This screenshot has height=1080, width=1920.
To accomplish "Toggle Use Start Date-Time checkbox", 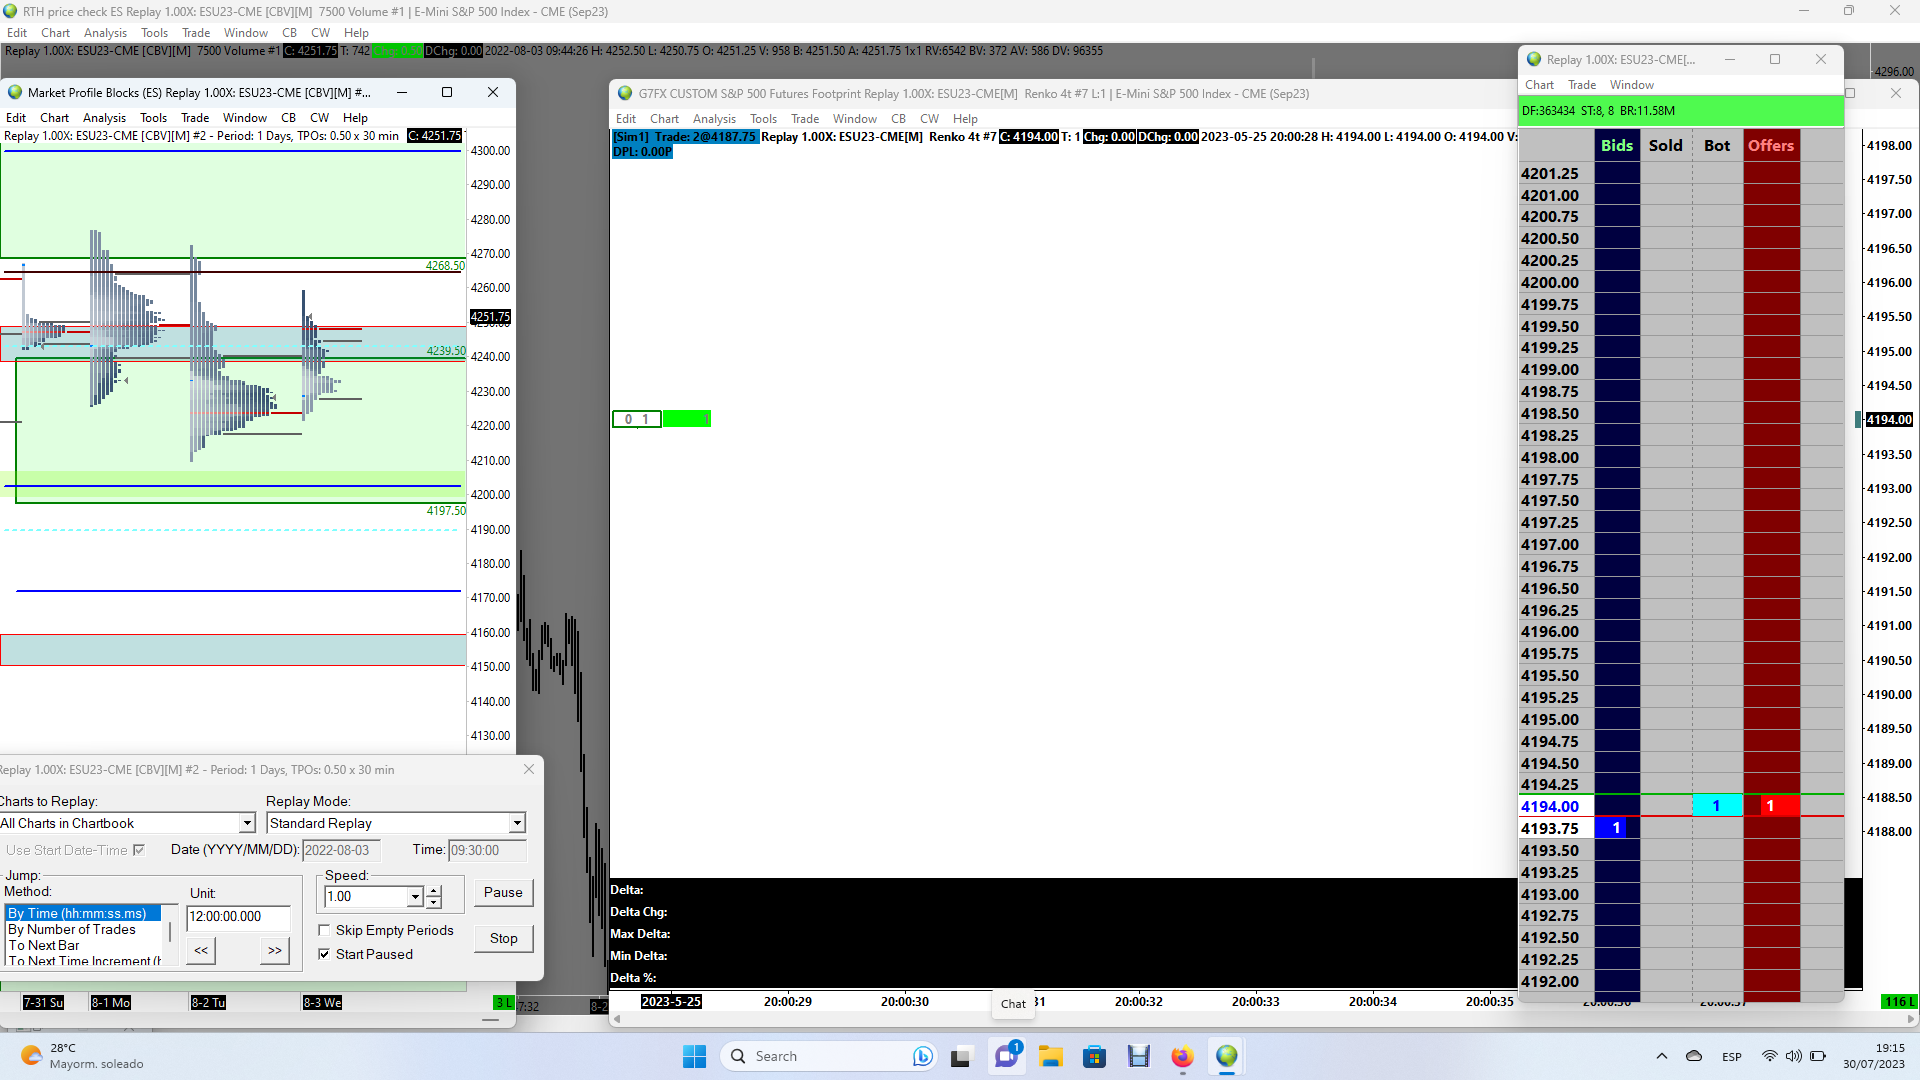I will tap(139, 850).
